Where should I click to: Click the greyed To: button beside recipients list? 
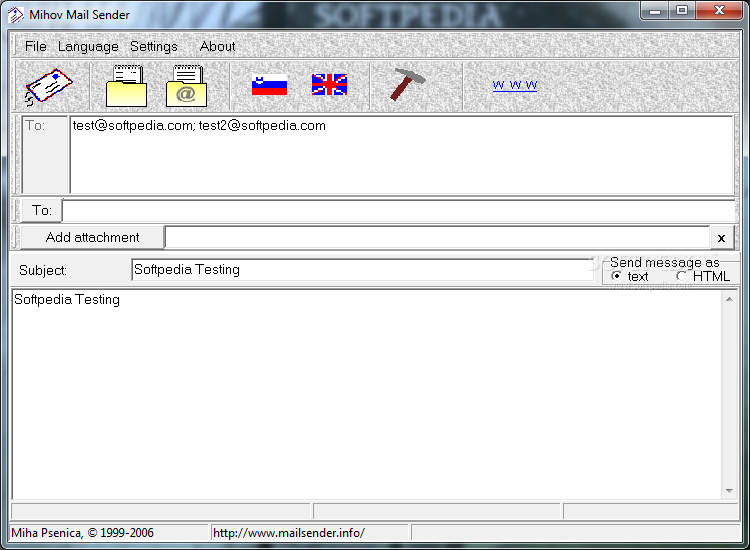pyautogui.click(x=45, y=154)
